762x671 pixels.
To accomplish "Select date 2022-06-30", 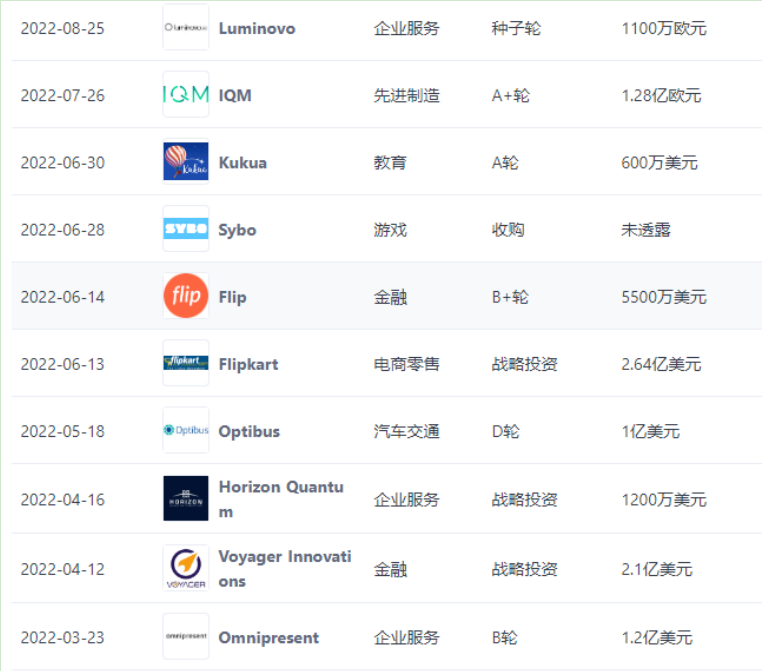I will point(63,162).
